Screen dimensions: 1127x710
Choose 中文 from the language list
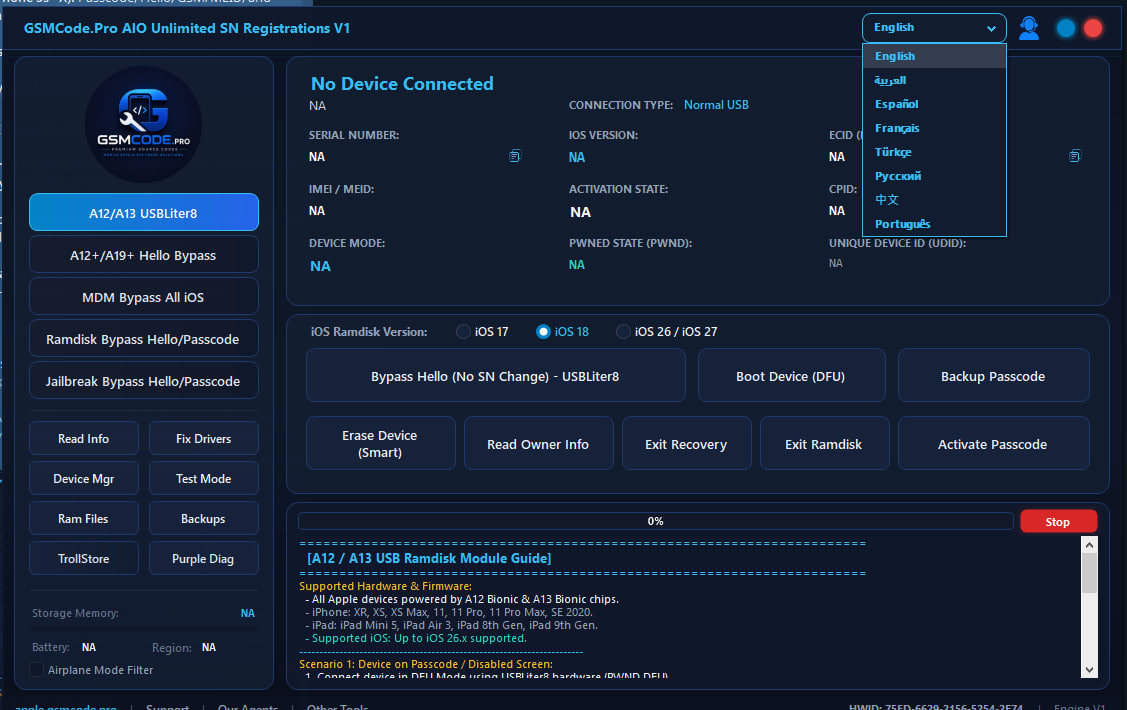(x=934, y=200)
